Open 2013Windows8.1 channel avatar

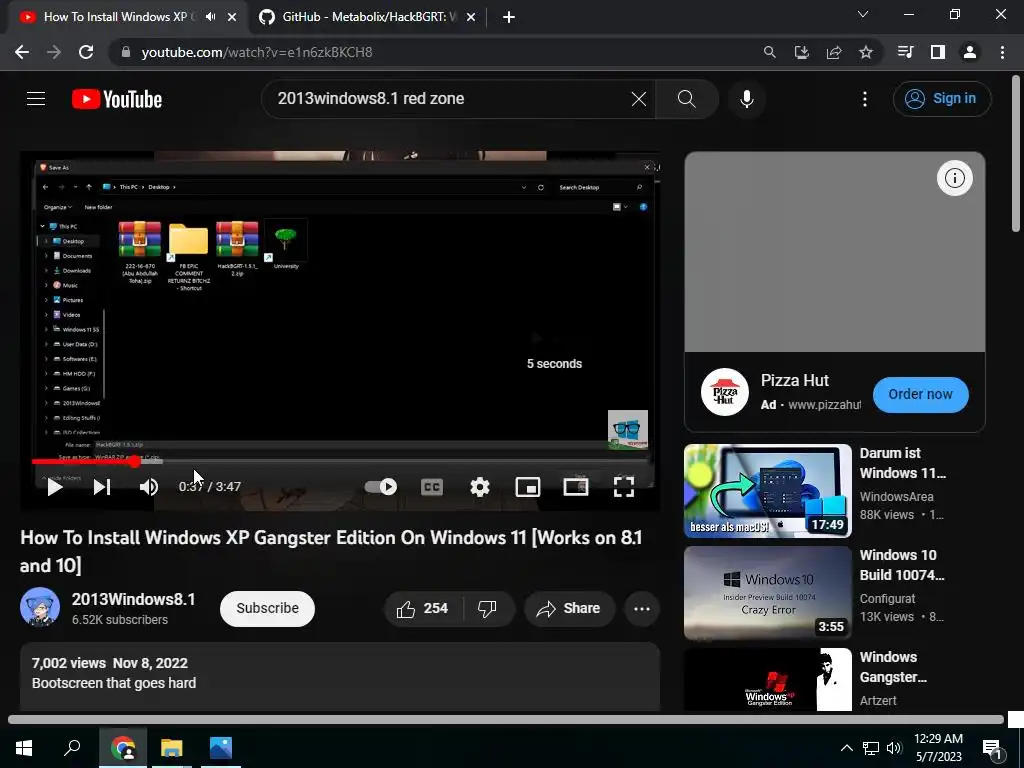(x=40, y=607)
